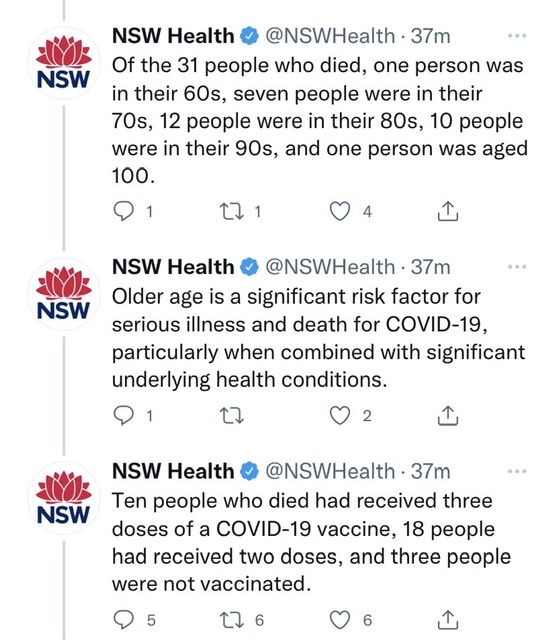Open more options for the first tweet

pos(517,36)
